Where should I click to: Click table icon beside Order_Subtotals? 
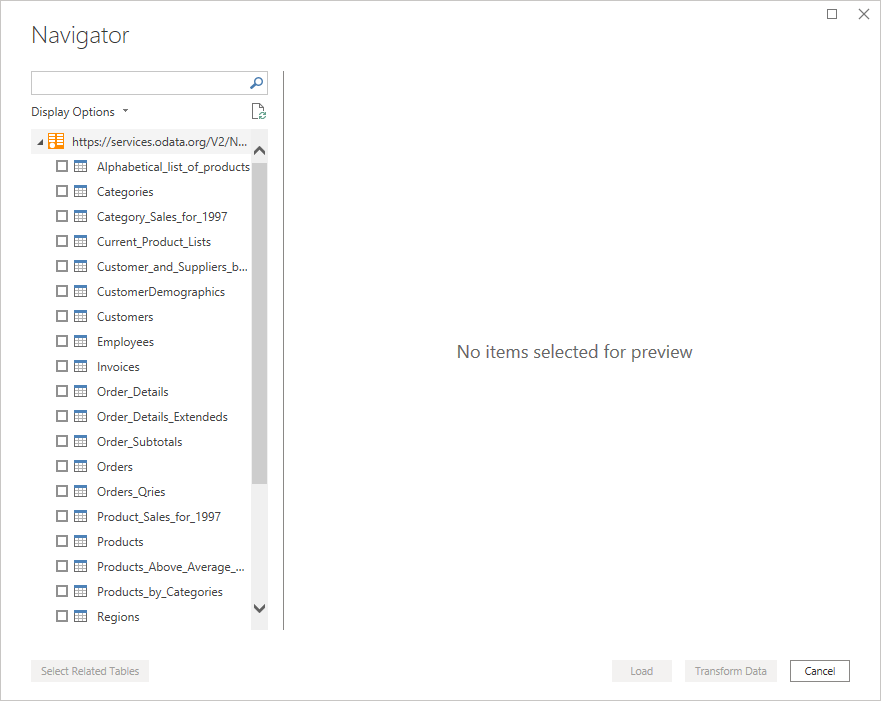[x=81, y=441]
